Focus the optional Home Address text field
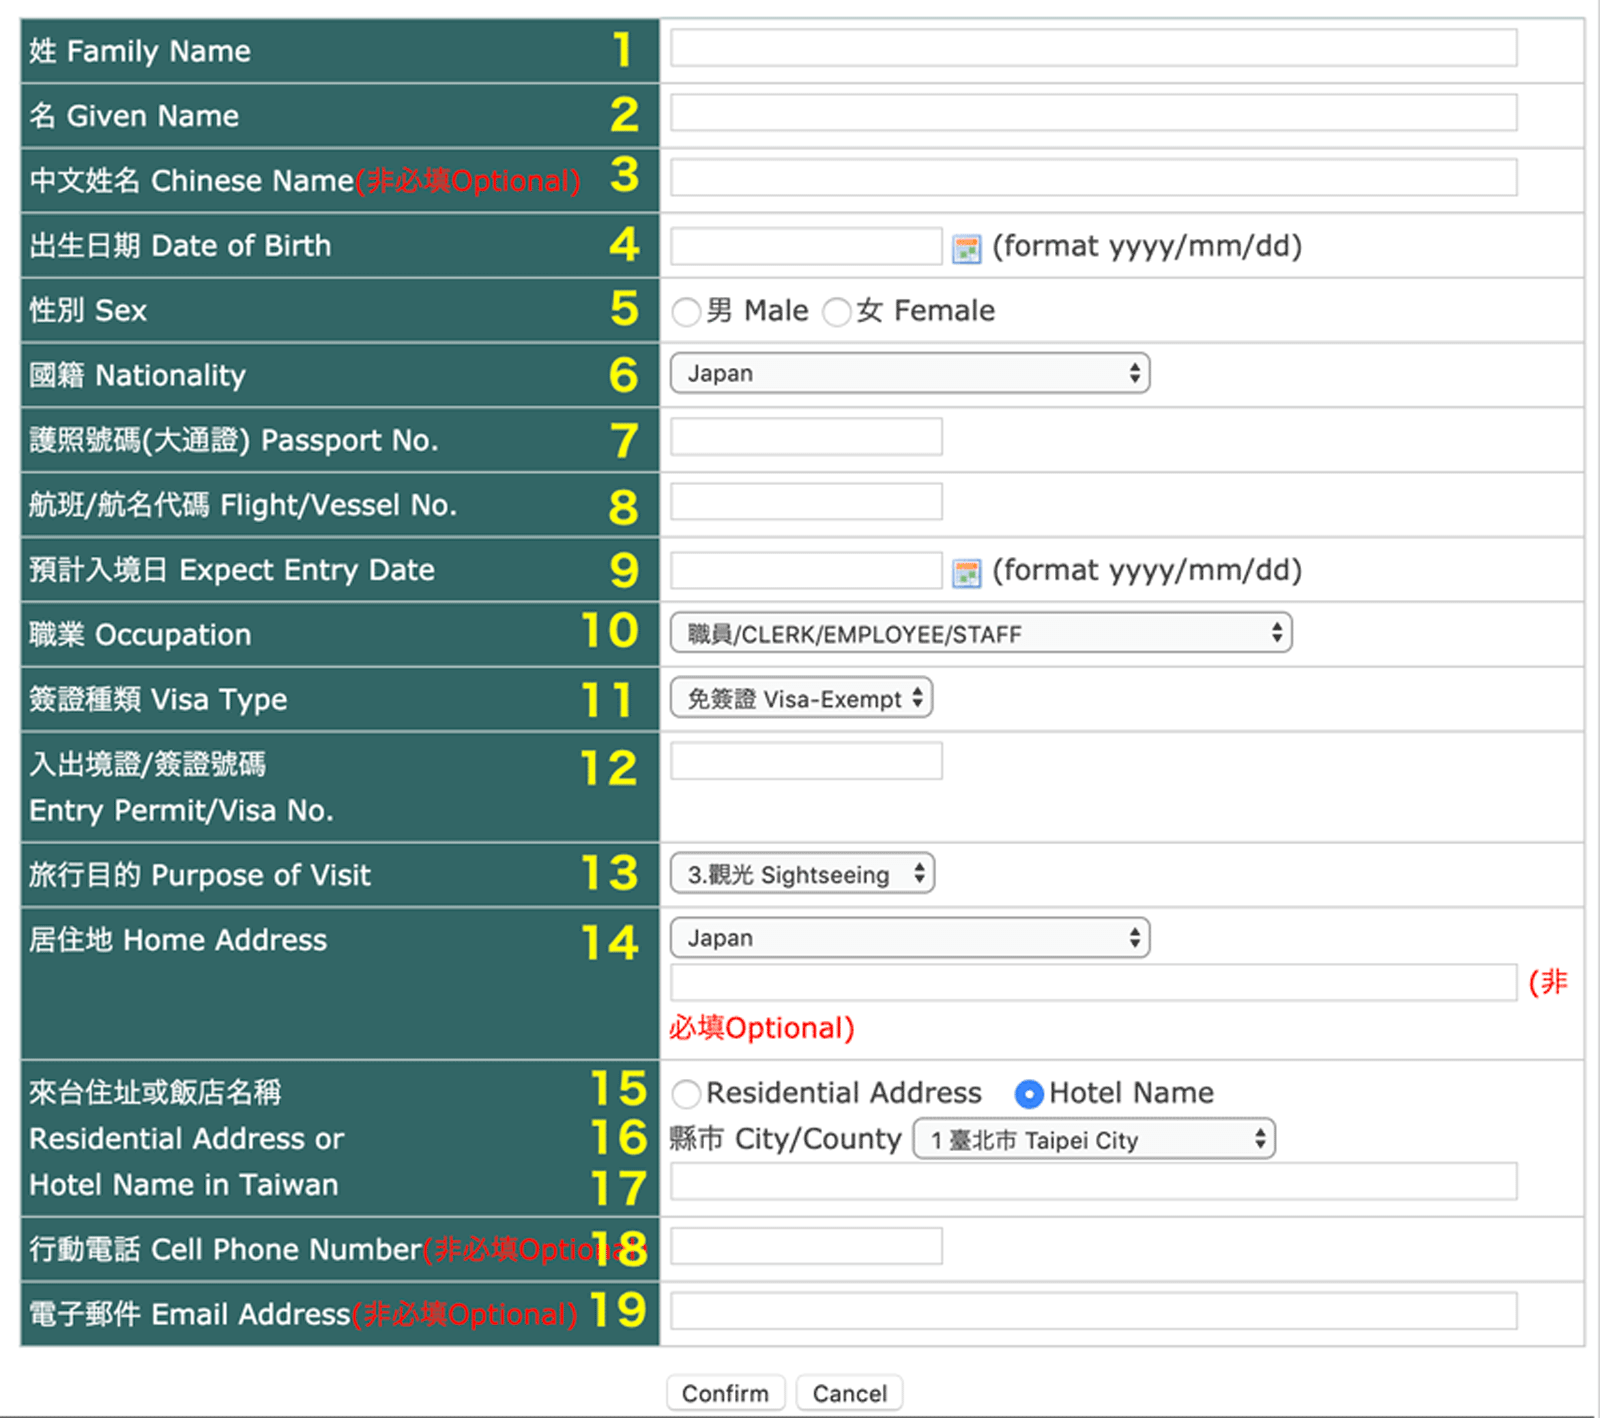Image resolution: width=1600 pixels, height=1418 pixels. [x=1094, y=983]
